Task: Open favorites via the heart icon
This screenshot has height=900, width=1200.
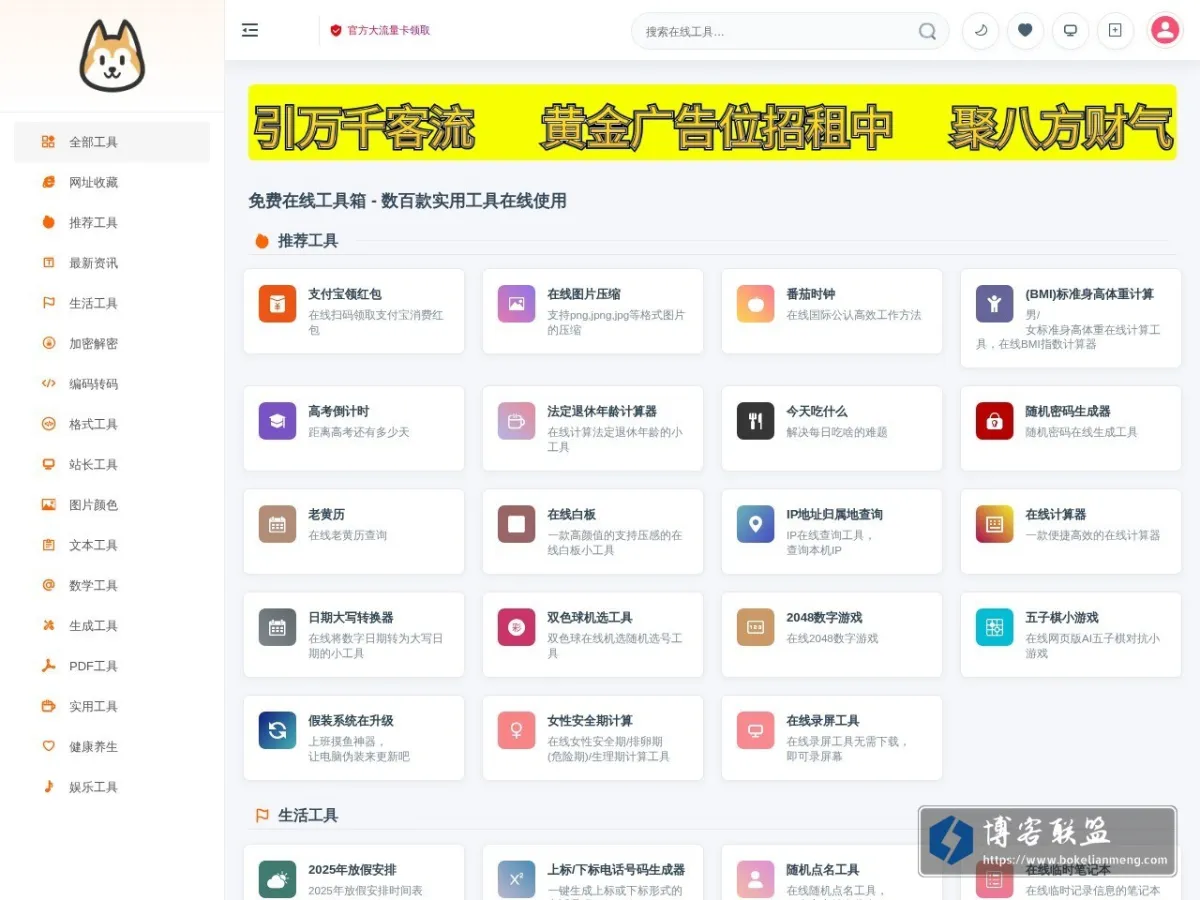Action: coord(1025,30)
